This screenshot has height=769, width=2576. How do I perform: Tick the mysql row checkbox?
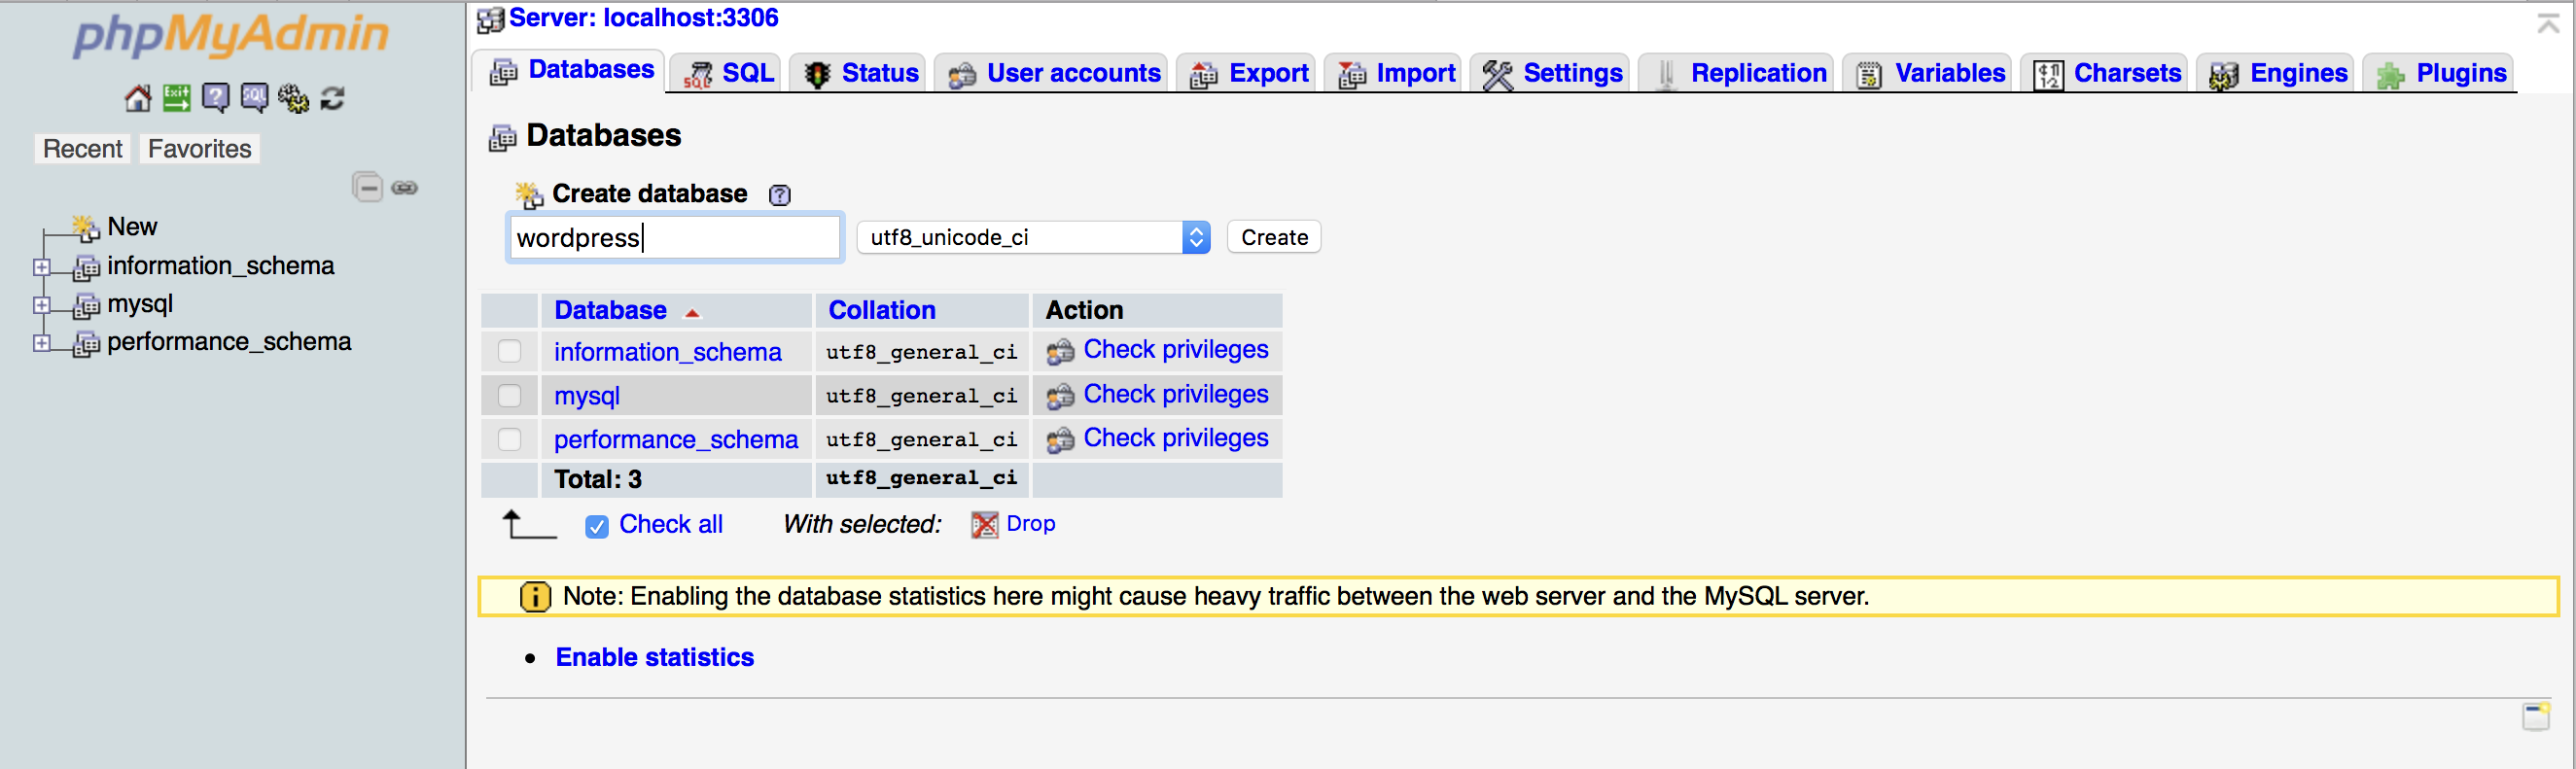click(510, 395)
